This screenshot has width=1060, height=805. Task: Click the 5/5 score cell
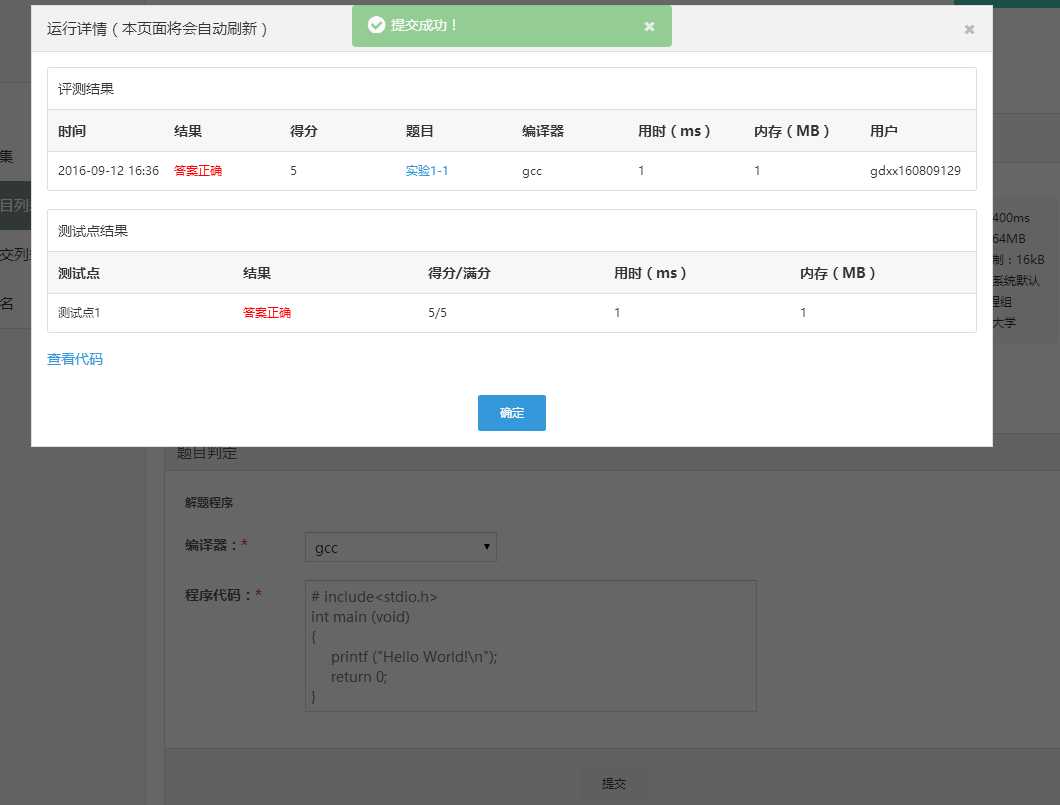pyautogui.click(x=437, y=313)
